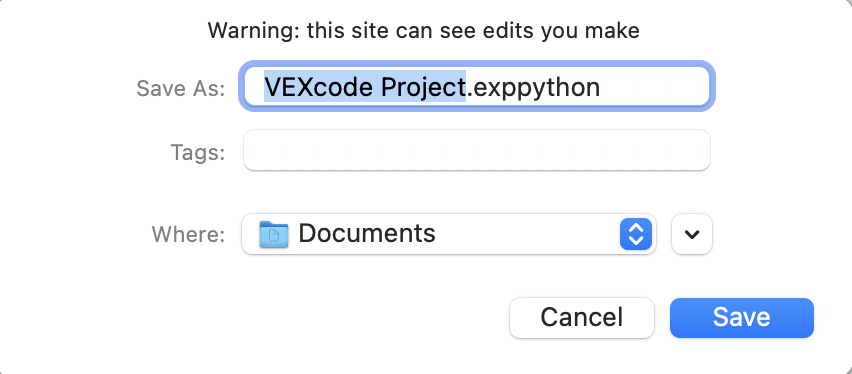Click the word "Warning:" in the header
This screenshot has width=852, height=374.
253,30
